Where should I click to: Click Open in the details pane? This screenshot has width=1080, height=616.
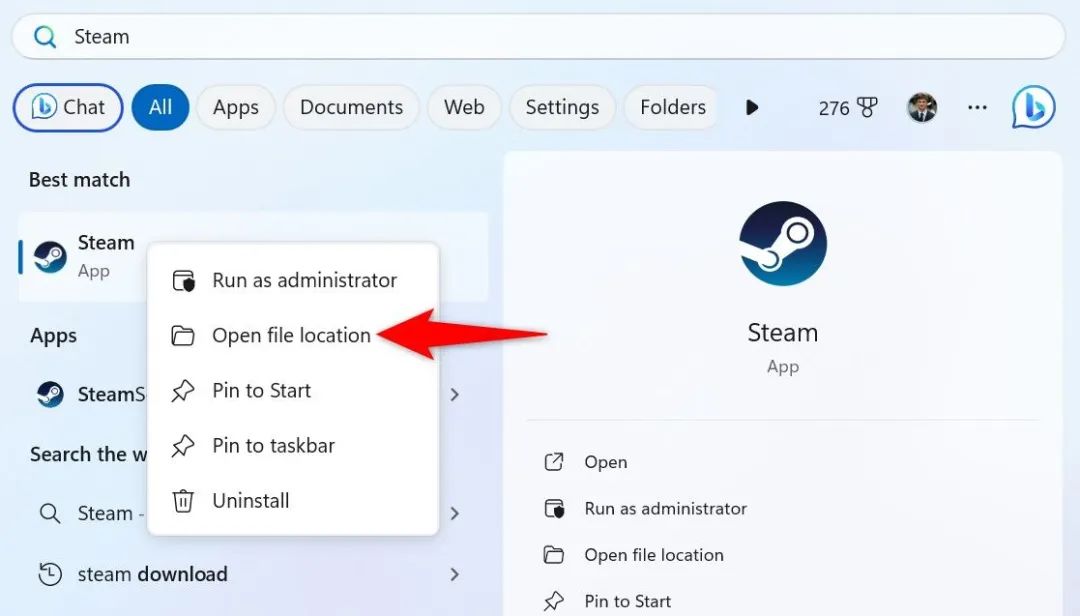(605, 462)
